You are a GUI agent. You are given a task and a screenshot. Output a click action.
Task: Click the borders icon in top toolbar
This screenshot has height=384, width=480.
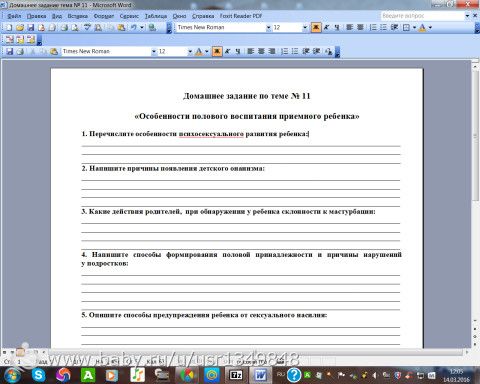[x=406, y=28]
